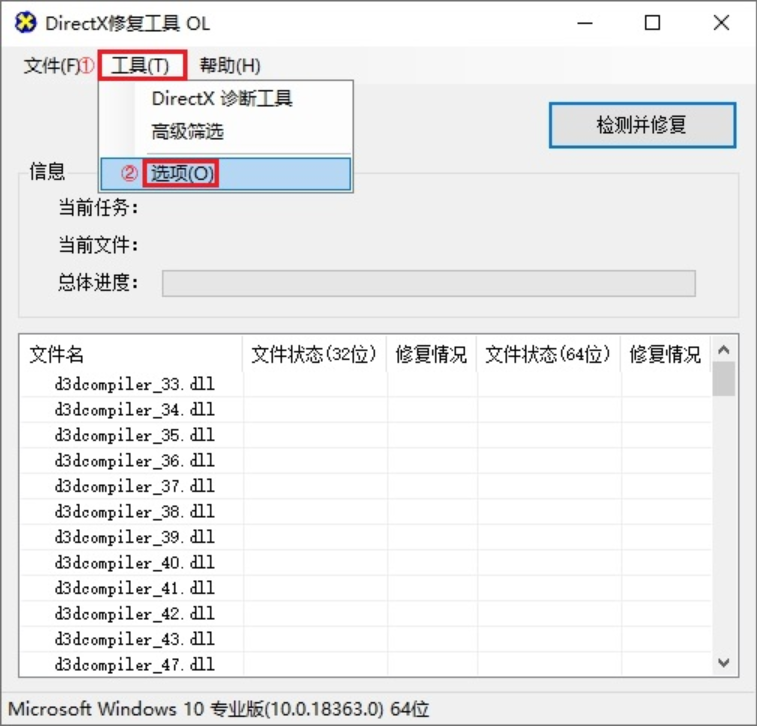Choose 高级筛选 in the tools menu
757x726 pixels.
(x=225, y=131)
